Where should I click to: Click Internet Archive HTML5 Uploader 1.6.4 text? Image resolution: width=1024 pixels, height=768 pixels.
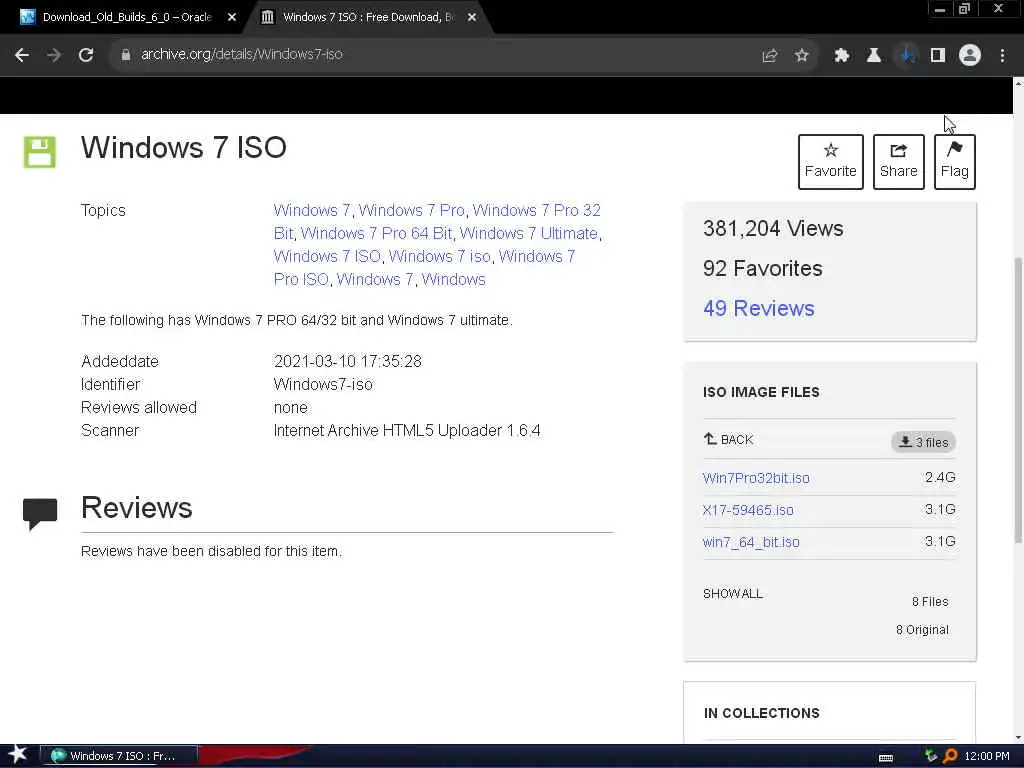point(407,430)
